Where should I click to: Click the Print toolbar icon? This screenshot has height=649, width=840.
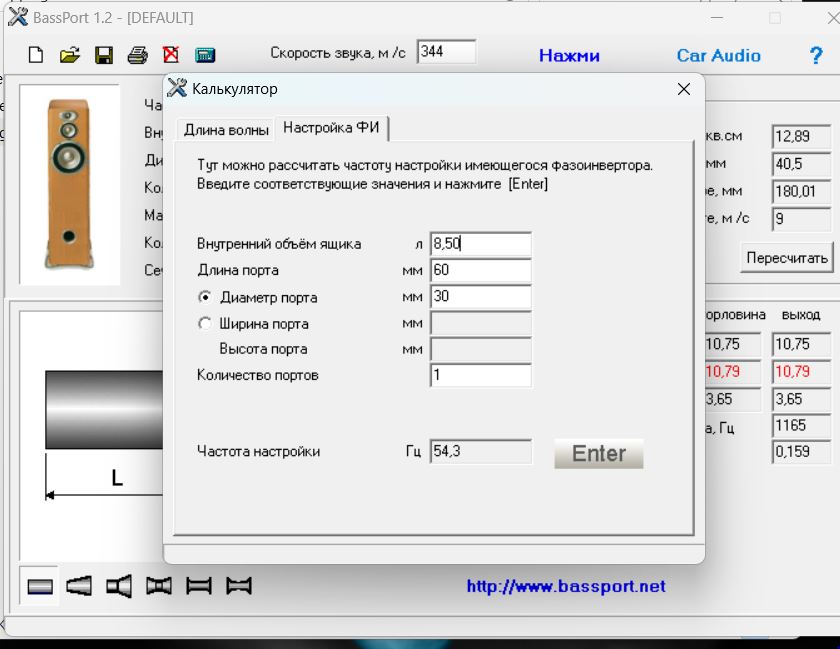(x=137, y=56)
